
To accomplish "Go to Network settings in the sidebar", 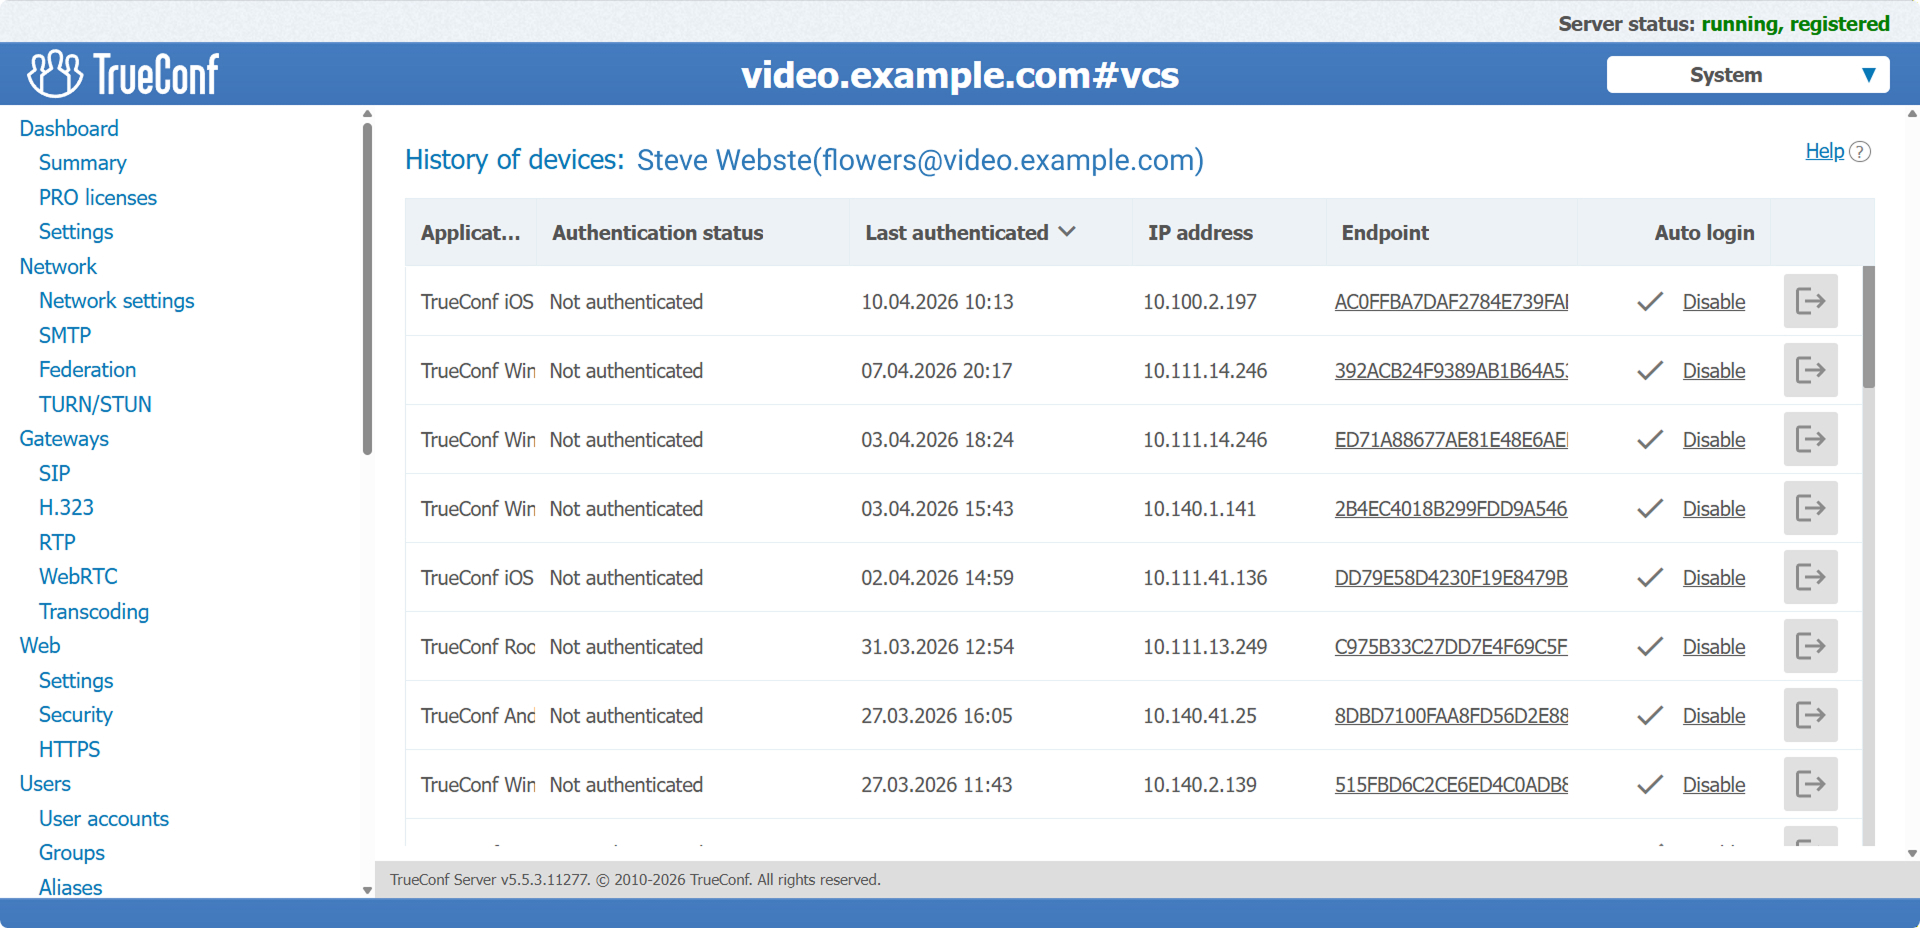I will pyautogui.click(x=116, y=301).
